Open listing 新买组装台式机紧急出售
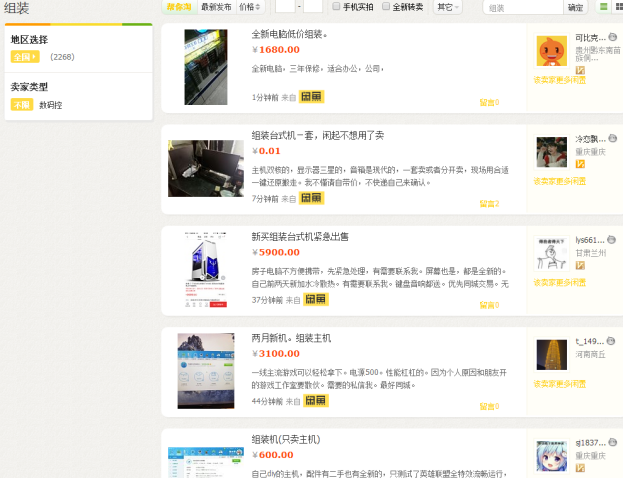This screenshot has height=478, width=623. [x=300, y=237]
